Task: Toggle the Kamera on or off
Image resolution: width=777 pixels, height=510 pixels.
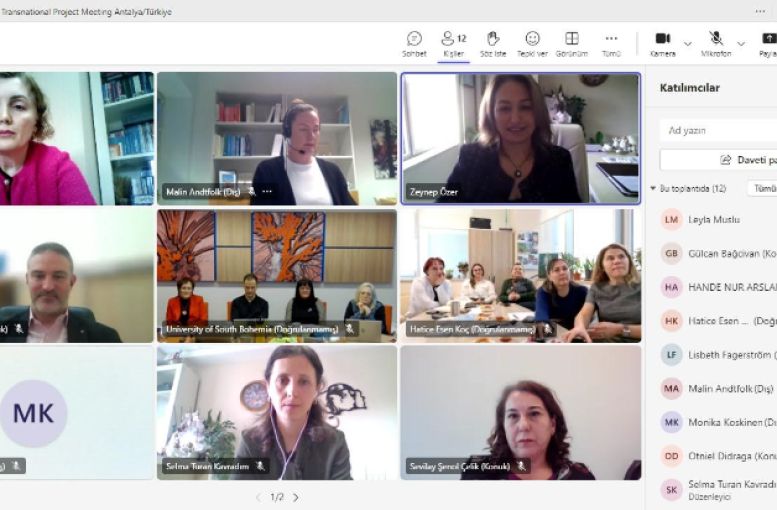Action: [663, 45]
